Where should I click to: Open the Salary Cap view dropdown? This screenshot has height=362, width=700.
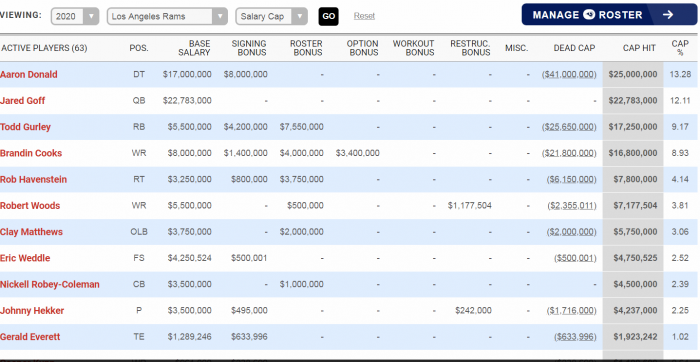[x=271, y=17]
